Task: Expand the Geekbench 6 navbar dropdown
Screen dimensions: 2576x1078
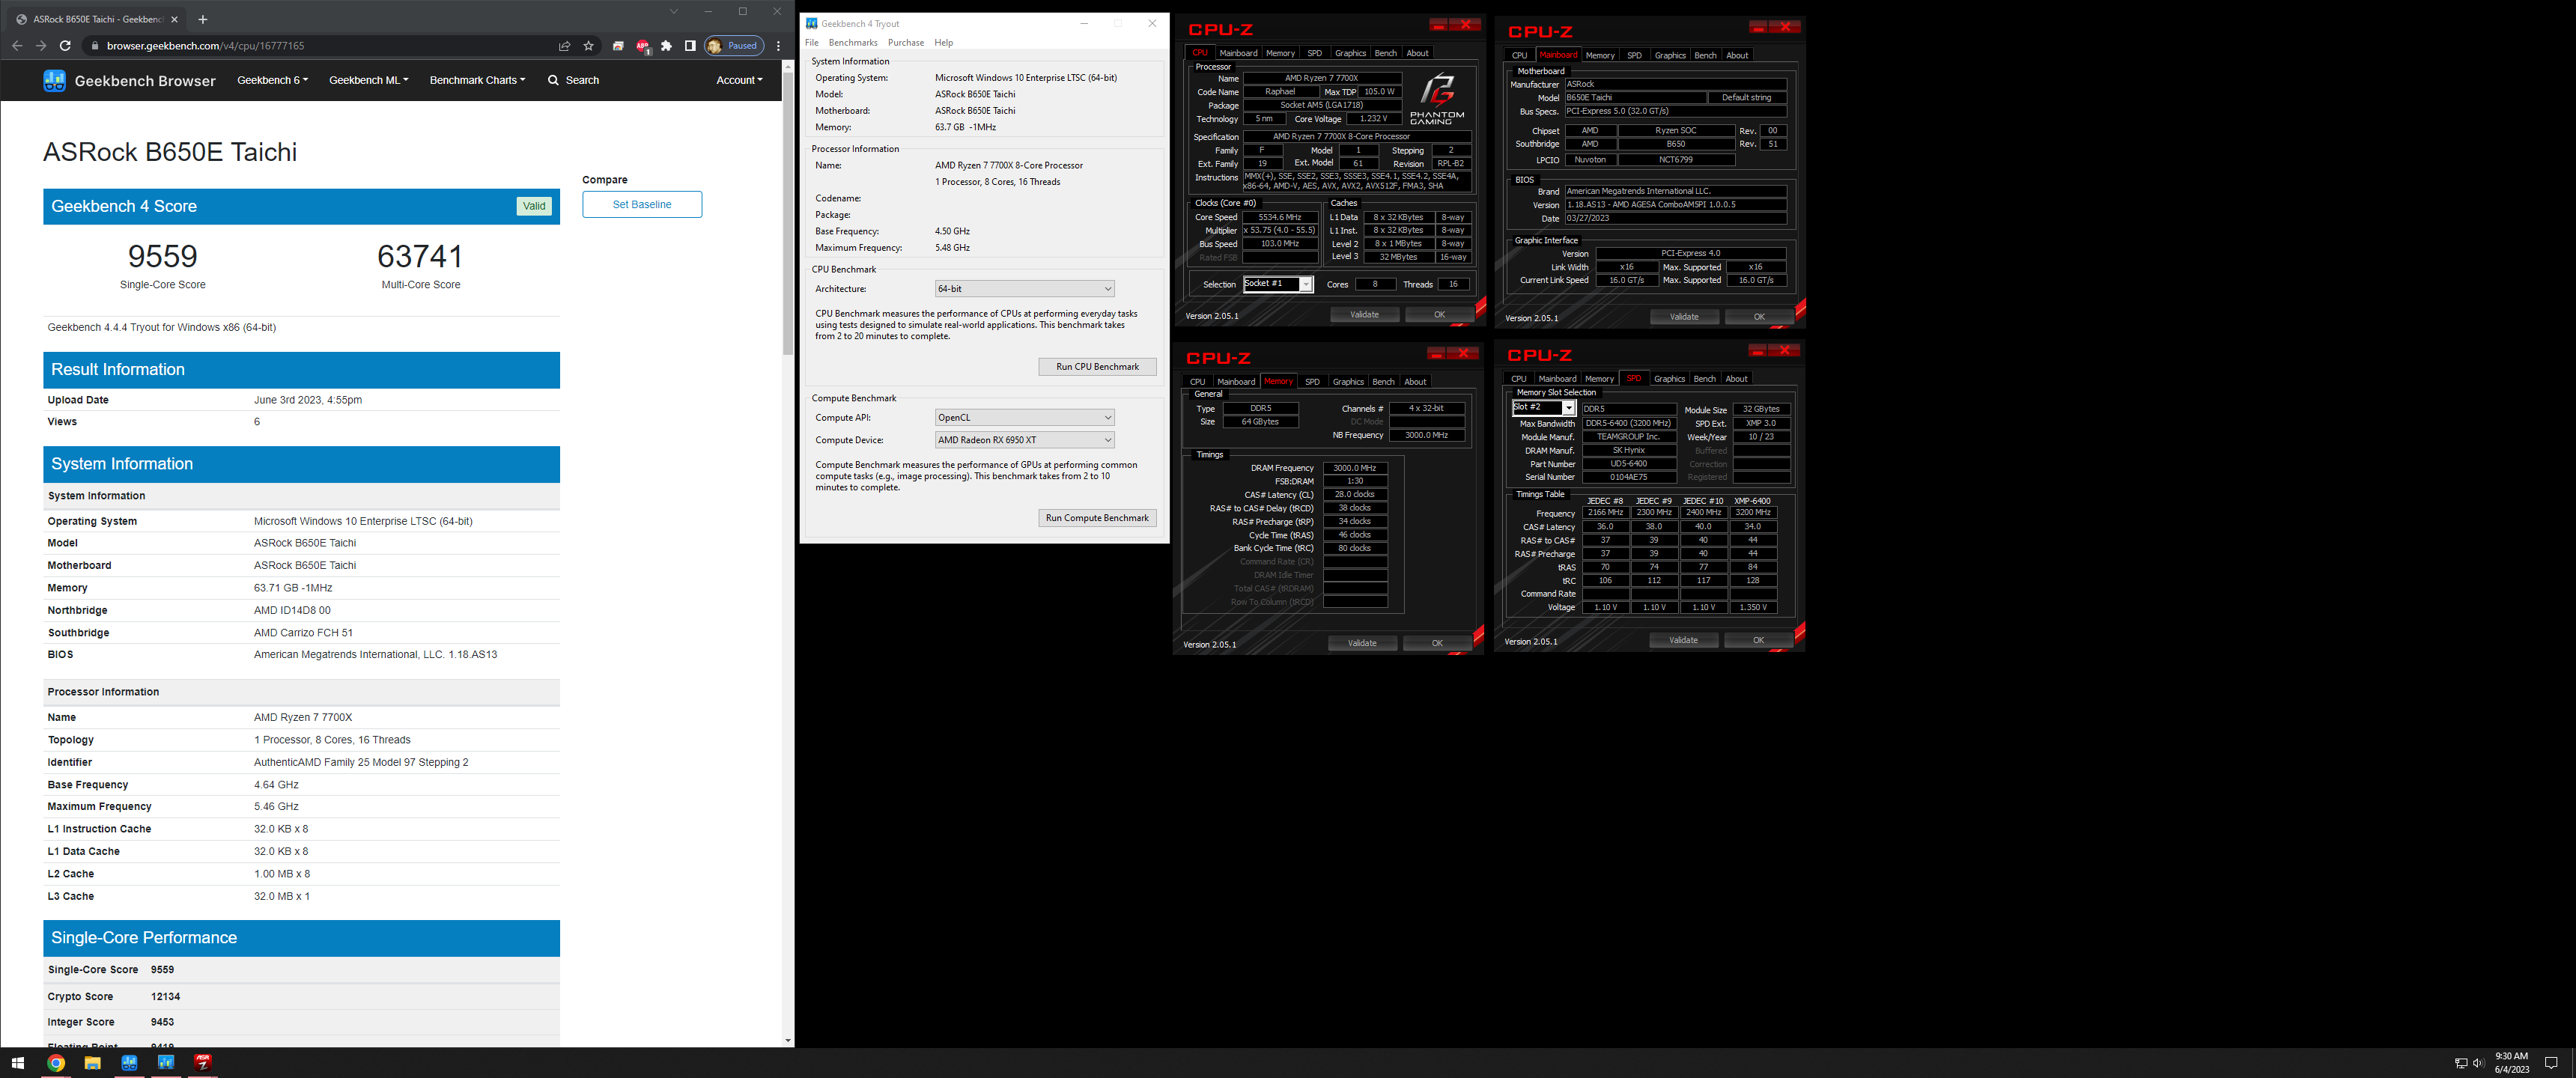Action: (x=272, y=80)
